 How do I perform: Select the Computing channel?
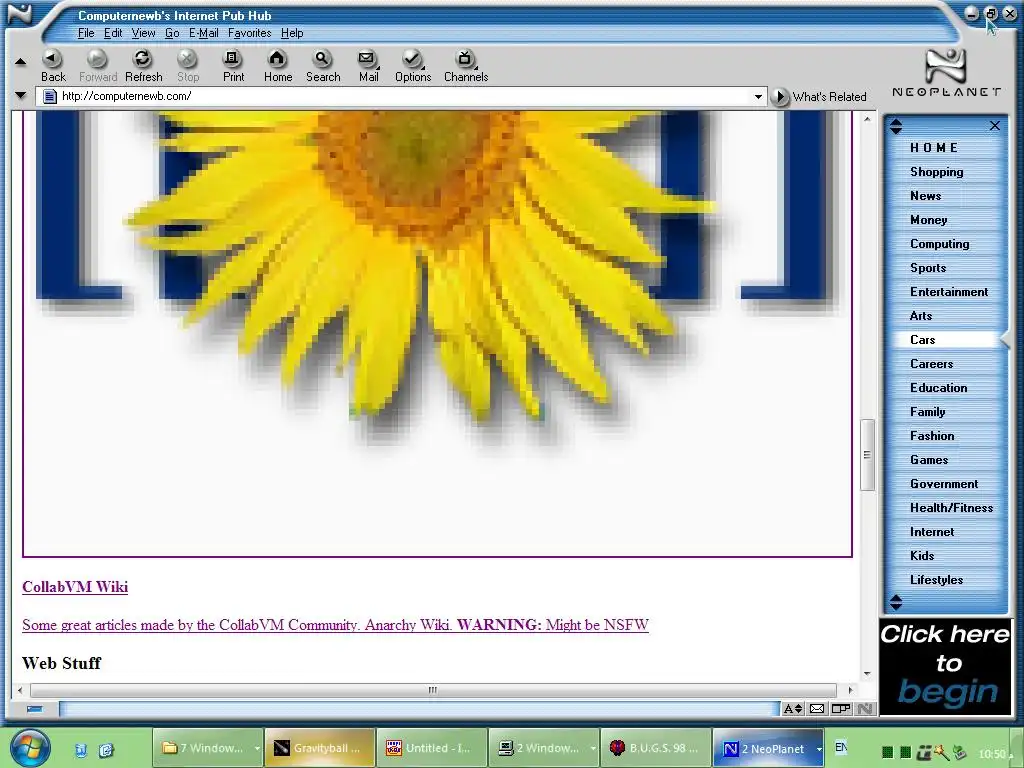coord(939,244)
